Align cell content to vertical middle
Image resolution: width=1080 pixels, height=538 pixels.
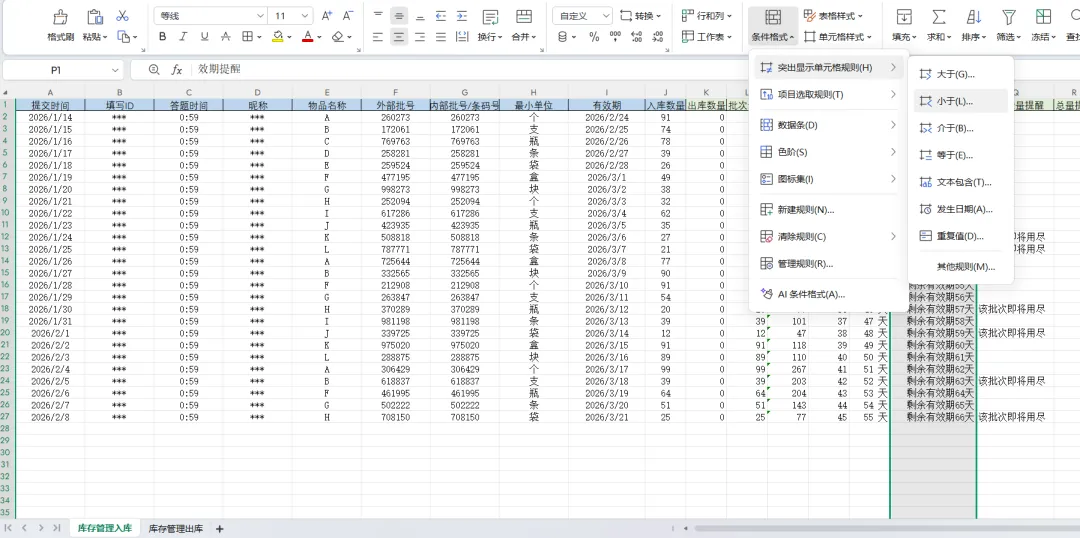399,15
